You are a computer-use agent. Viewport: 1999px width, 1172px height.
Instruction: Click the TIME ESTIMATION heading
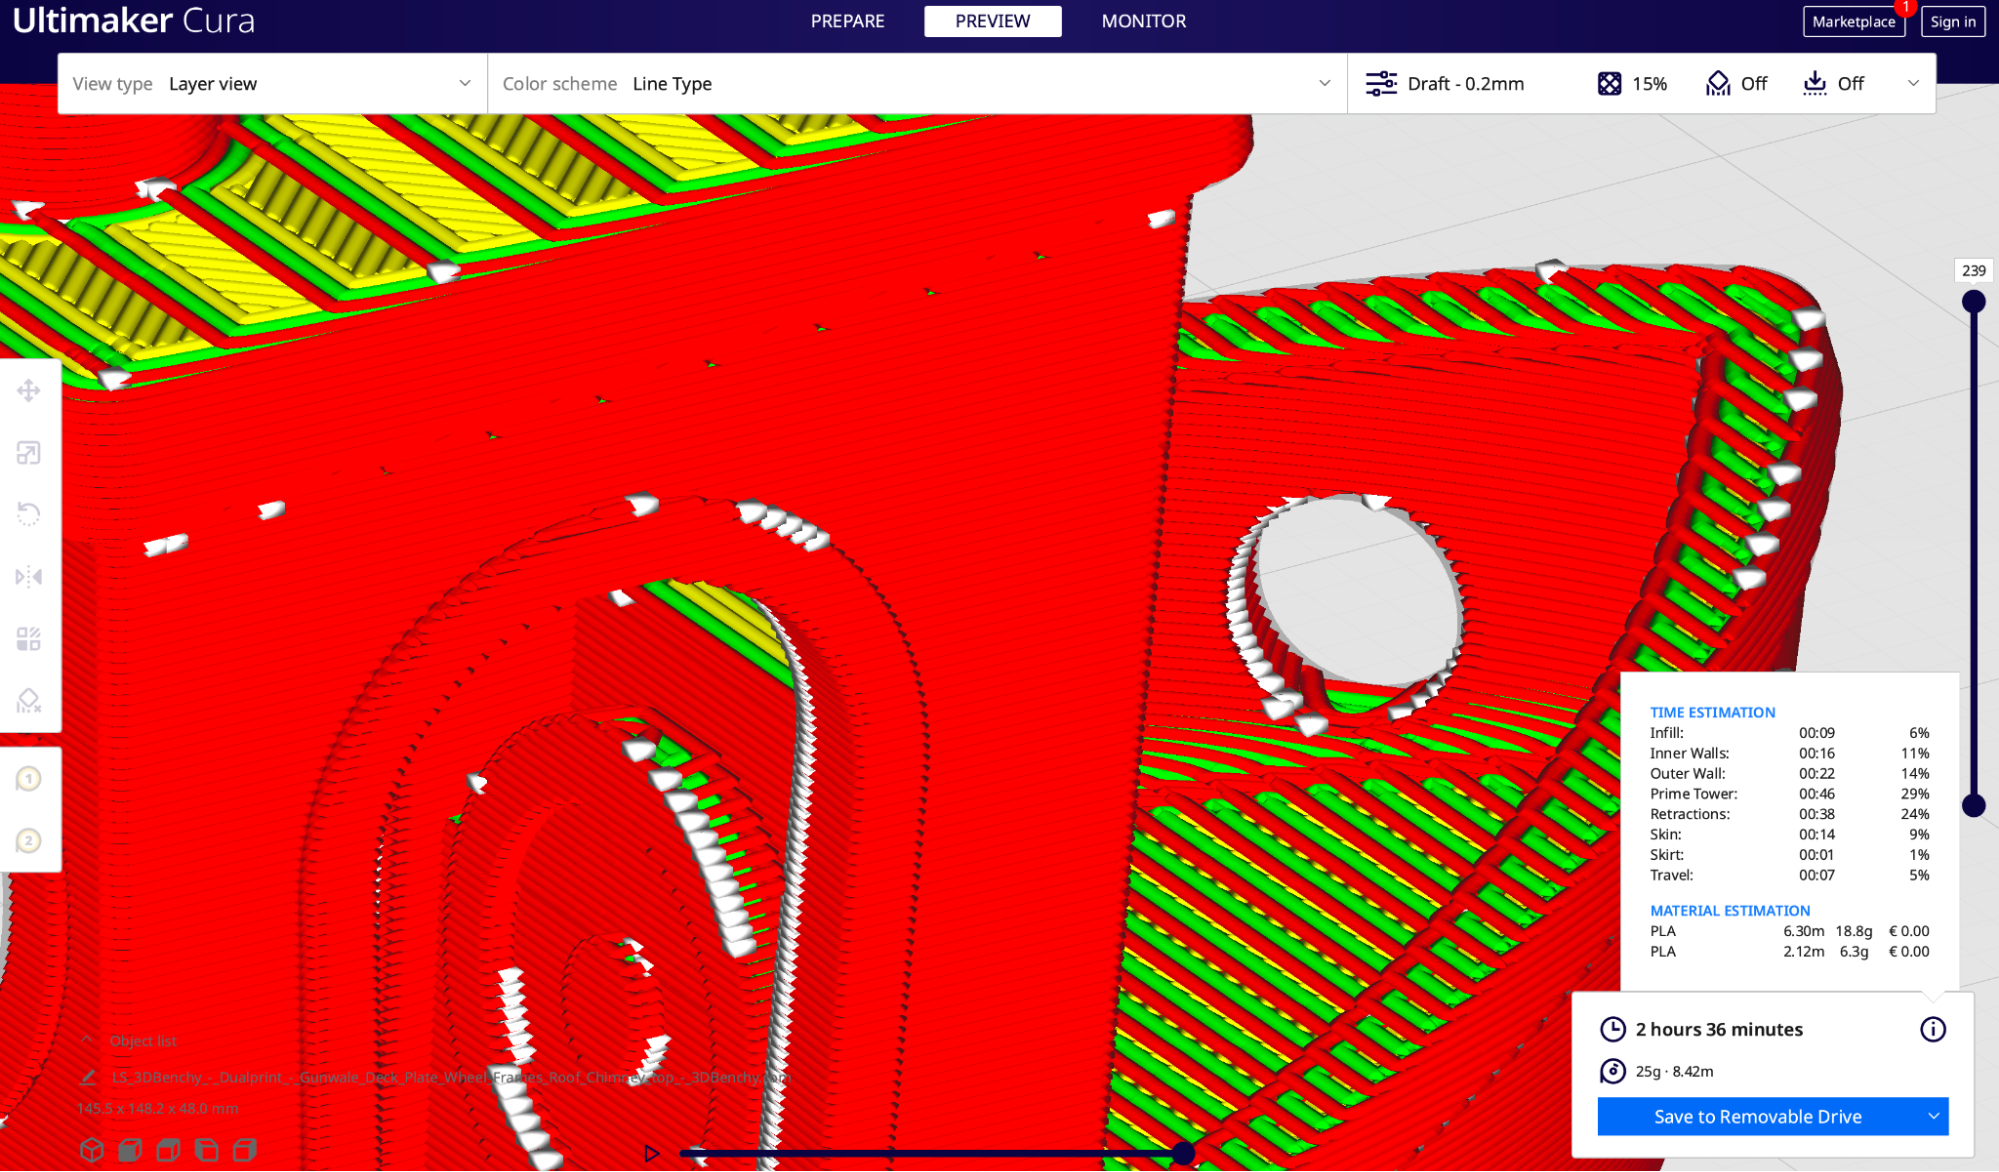1712,712
